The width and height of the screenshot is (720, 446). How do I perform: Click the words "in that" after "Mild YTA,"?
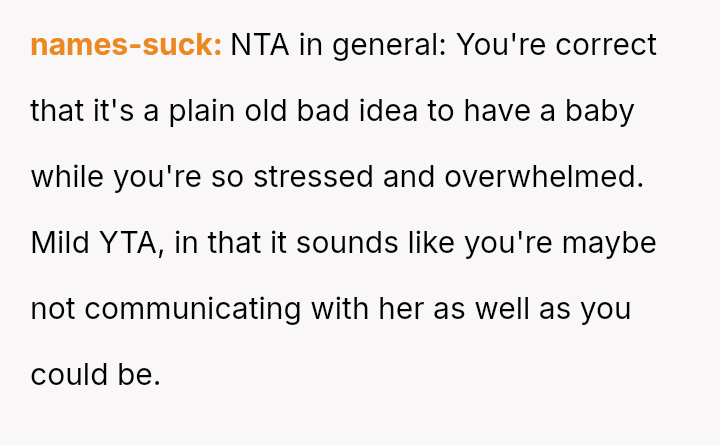(x=207, y=242)
